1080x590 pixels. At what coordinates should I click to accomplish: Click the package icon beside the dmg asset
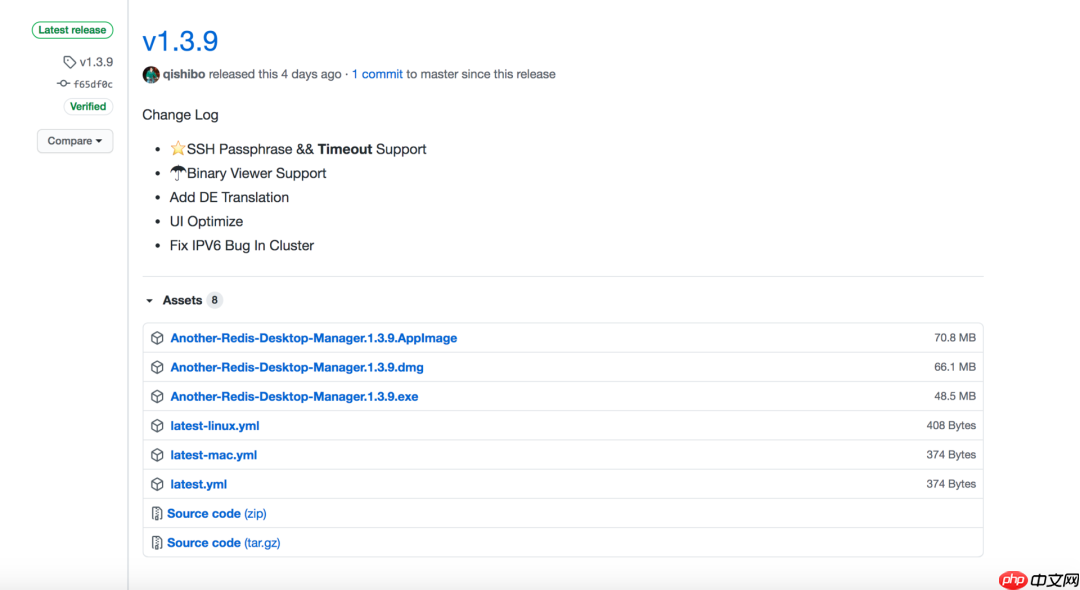coord(157,367)
